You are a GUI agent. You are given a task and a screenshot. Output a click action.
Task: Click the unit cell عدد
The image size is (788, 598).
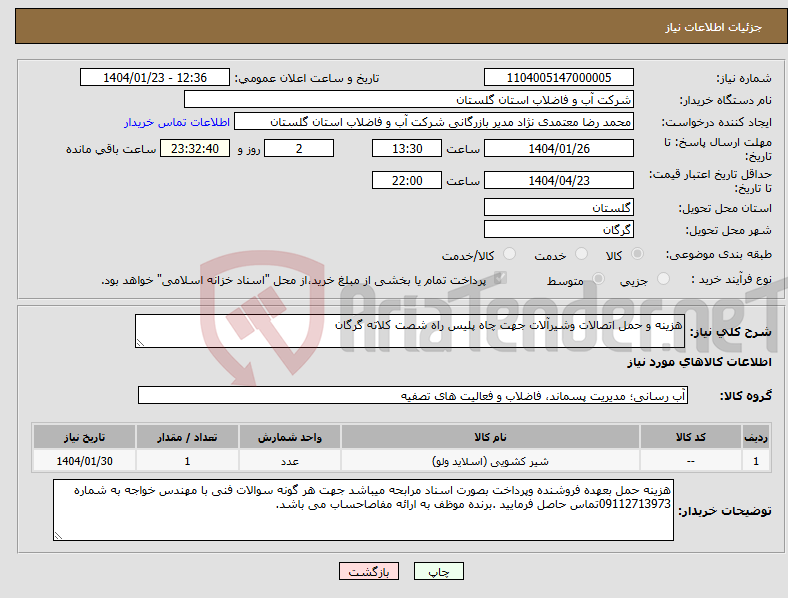click(290, 461)
